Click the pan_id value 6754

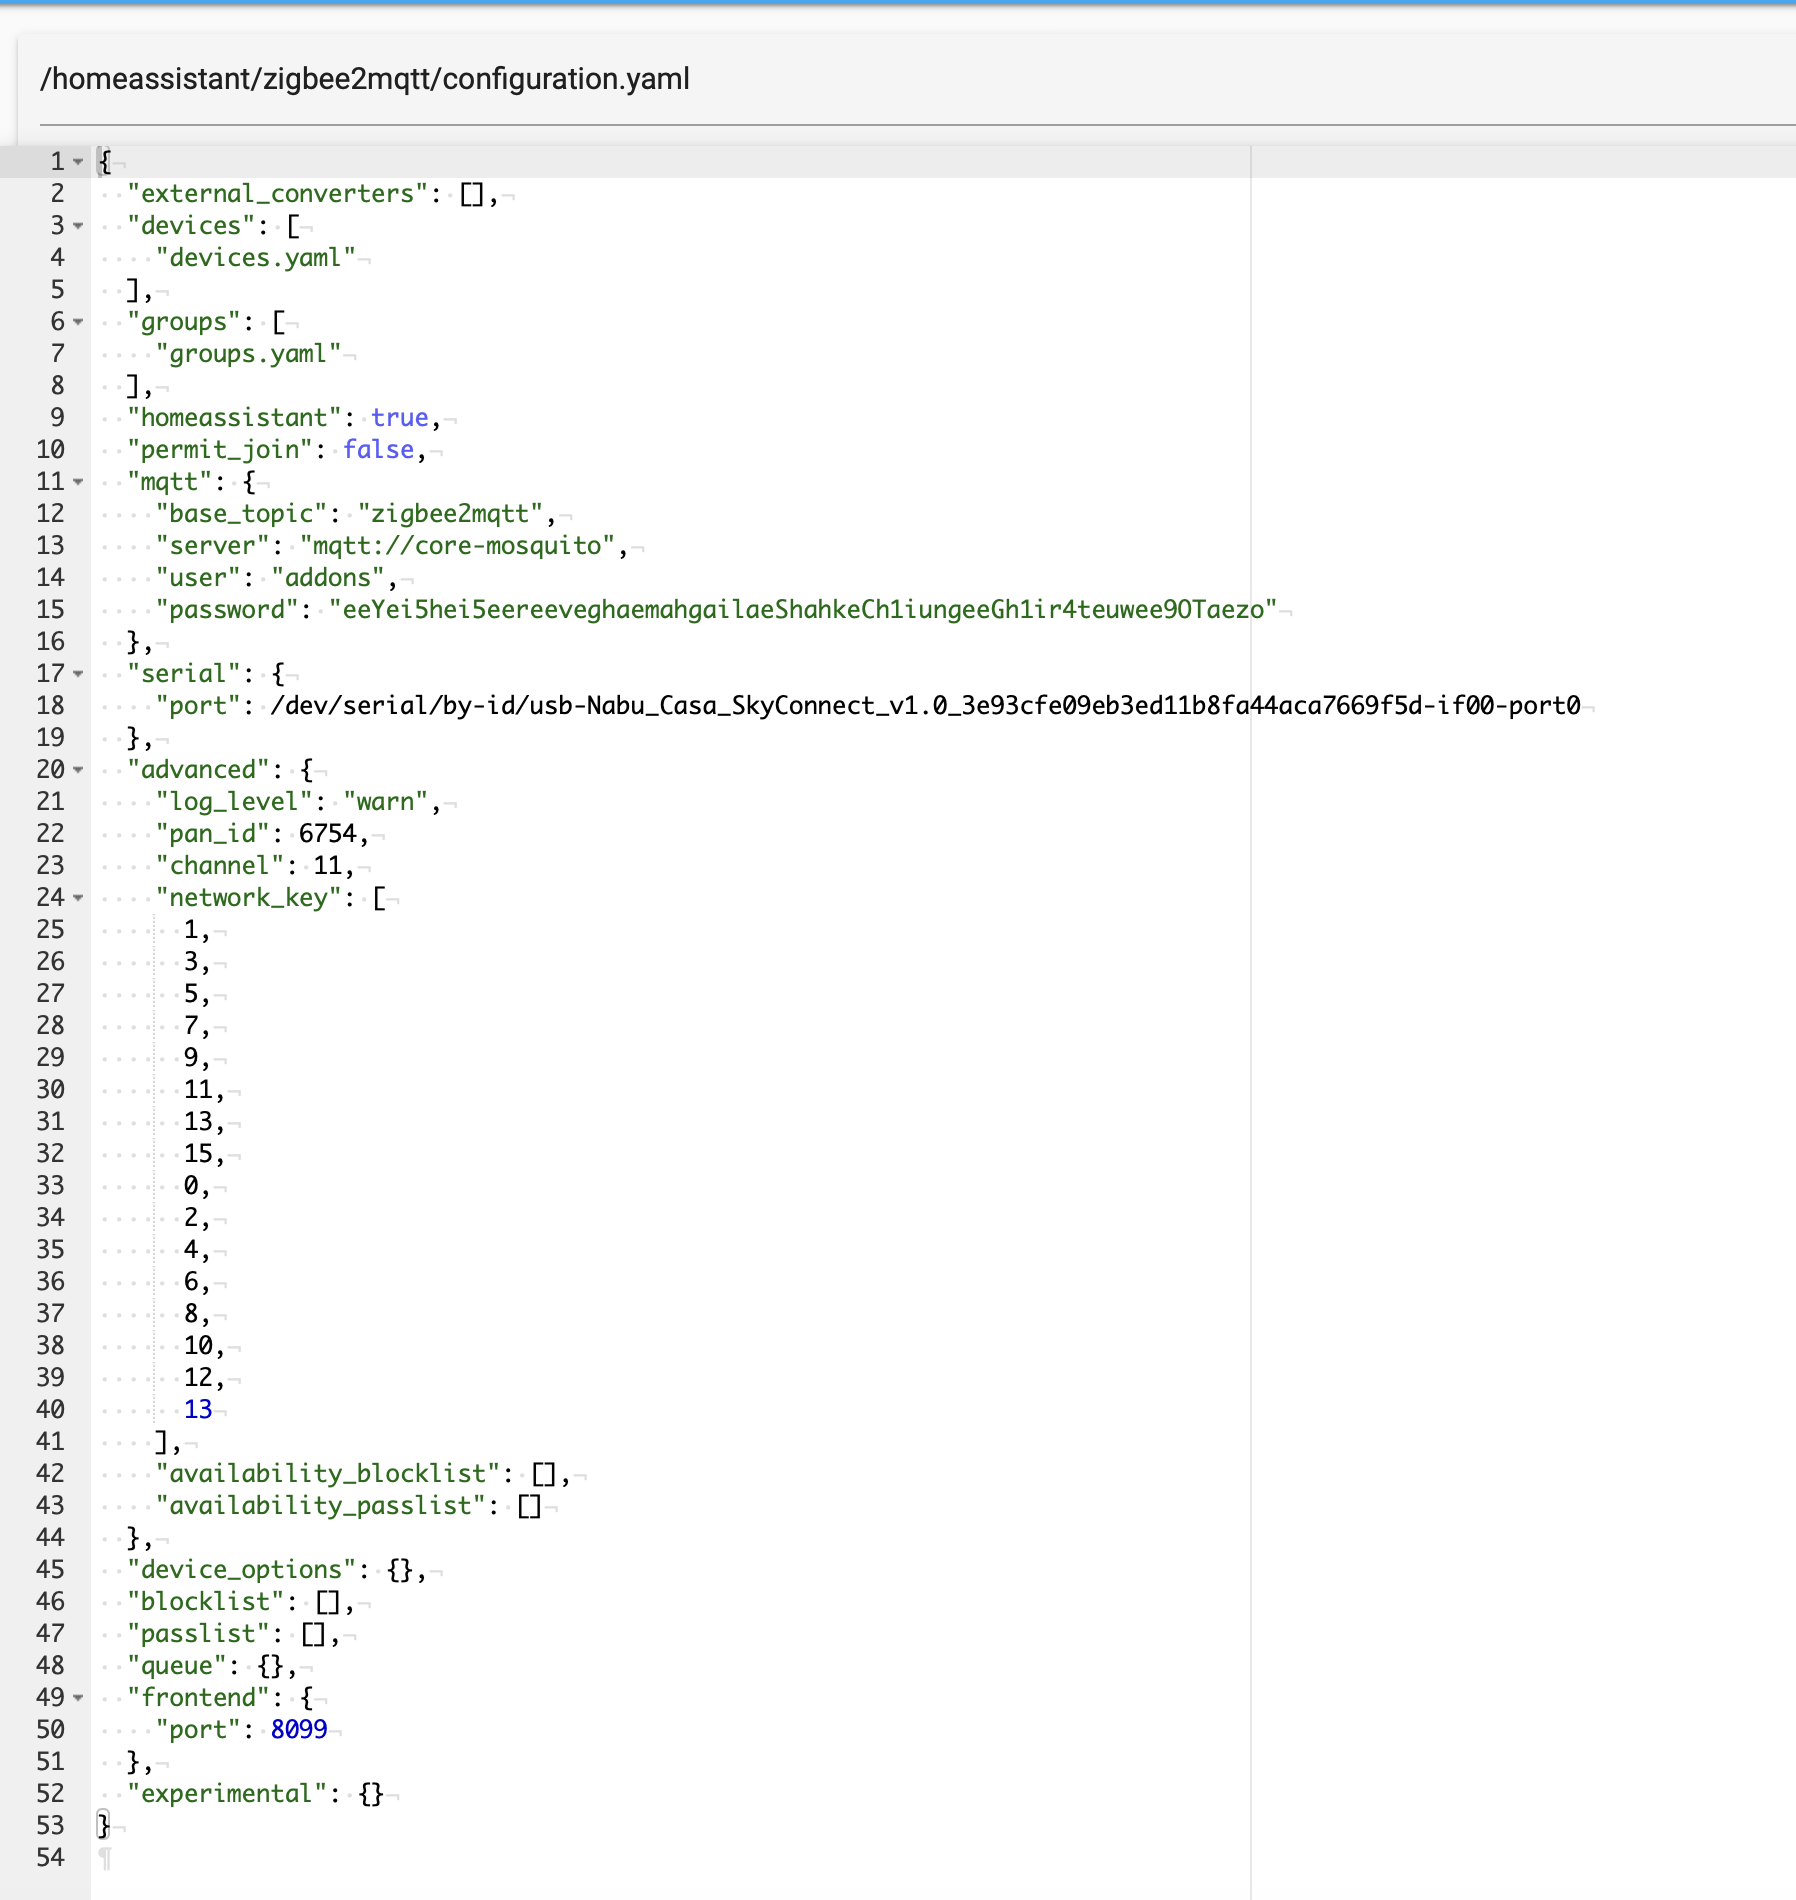click(x=328, y=834)
